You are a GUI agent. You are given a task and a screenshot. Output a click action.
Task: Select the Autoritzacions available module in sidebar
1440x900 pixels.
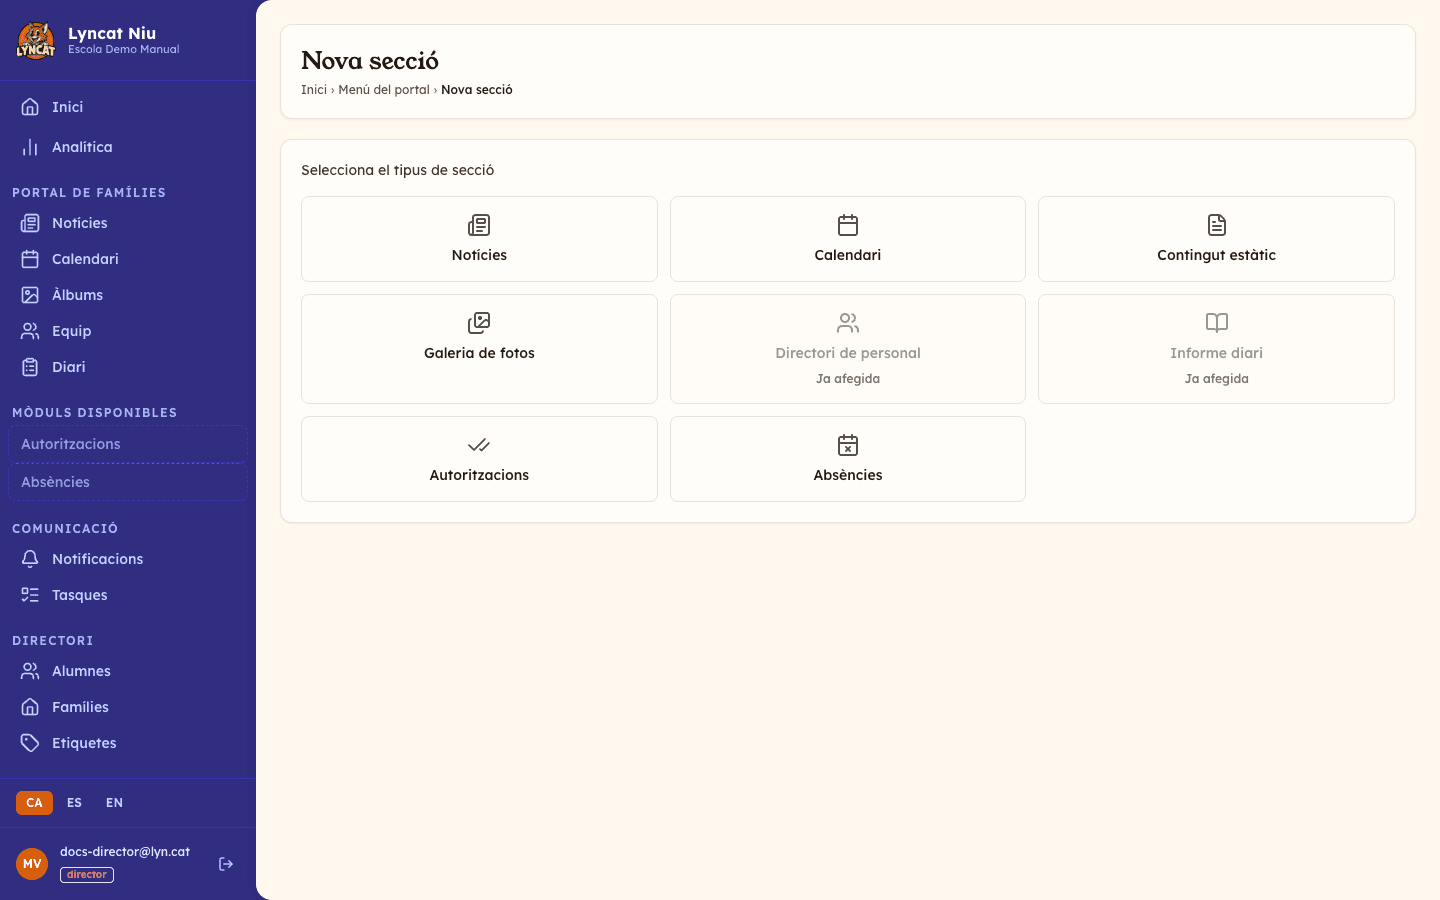pos(128,444)
